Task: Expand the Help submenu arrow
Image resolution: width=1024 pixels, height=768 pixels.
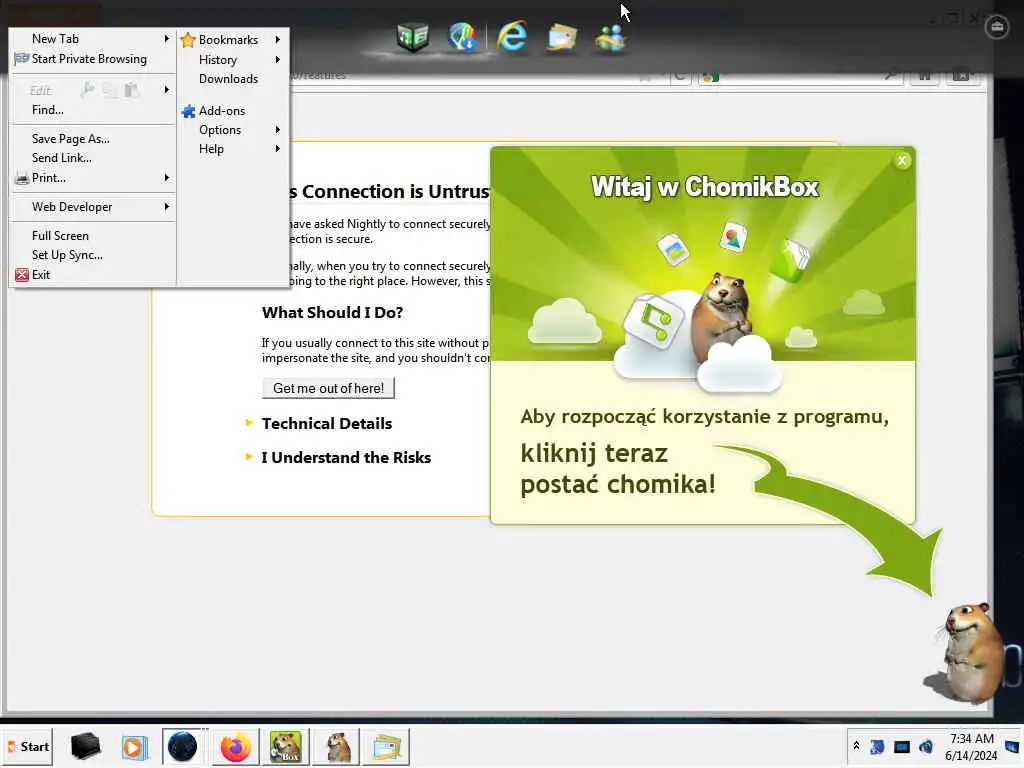Action: pos(278,149)
